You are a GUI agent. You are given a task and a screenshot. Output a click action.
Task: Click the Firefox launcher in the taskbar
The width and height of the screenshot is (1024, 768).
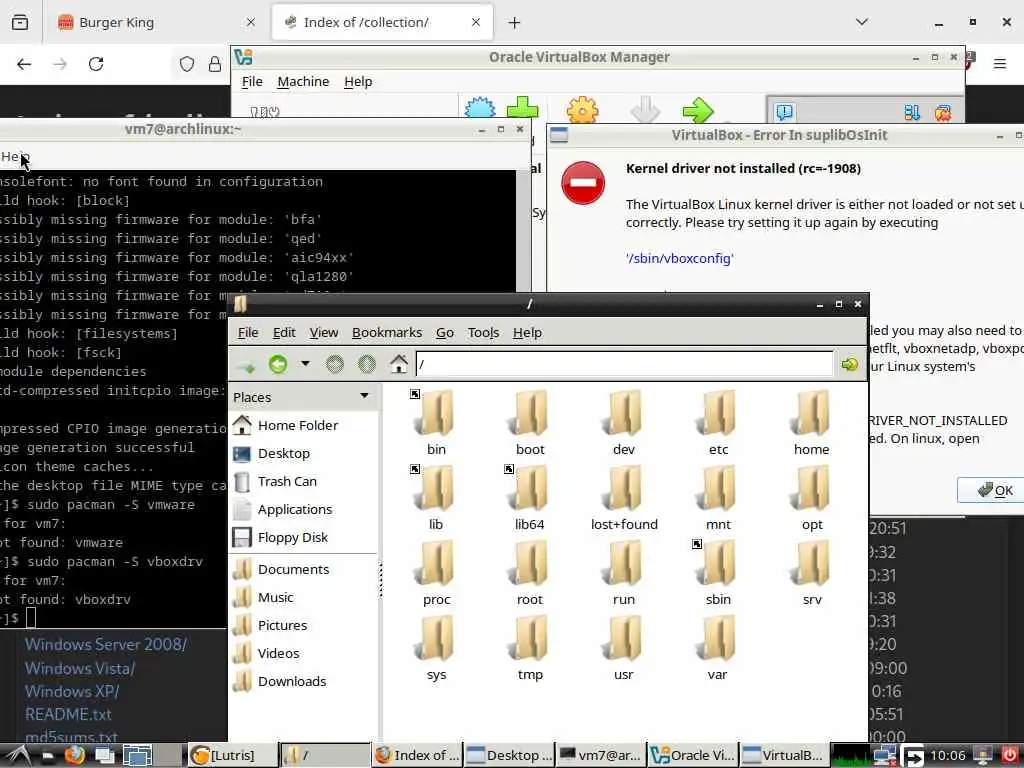(74, 755)
